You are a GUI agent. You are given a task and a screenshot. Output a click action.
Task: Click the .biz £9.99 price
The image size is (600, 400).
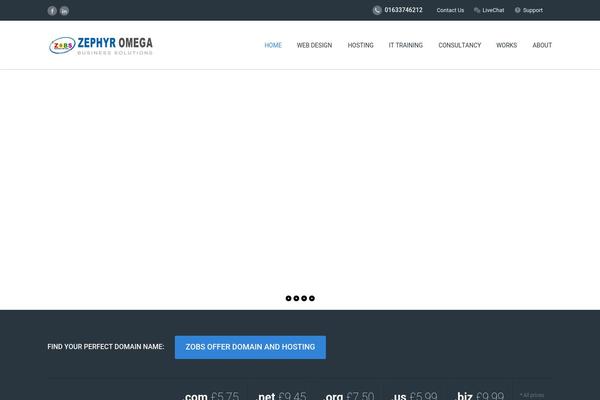click(x=480, y=396)
